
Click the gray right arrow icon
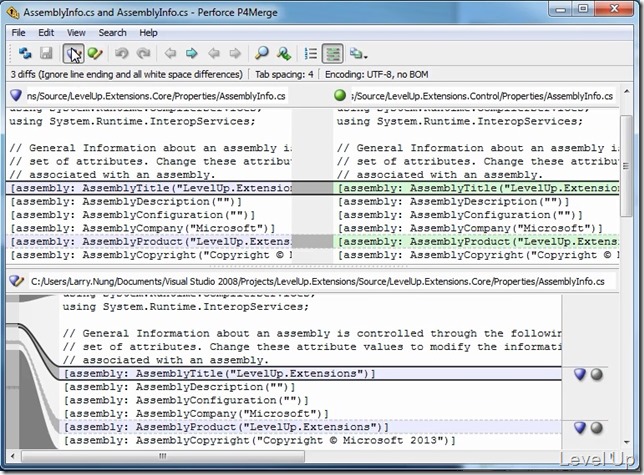point(235,53)
